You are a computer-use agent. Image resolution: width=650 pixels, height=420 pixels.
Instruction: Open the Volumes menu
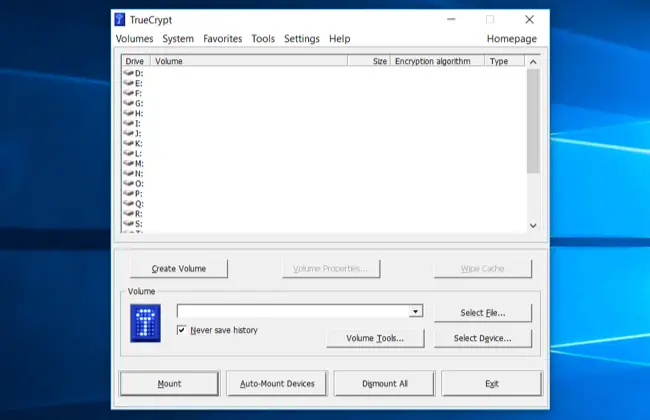pyautogui.click(x=134, y=39)
